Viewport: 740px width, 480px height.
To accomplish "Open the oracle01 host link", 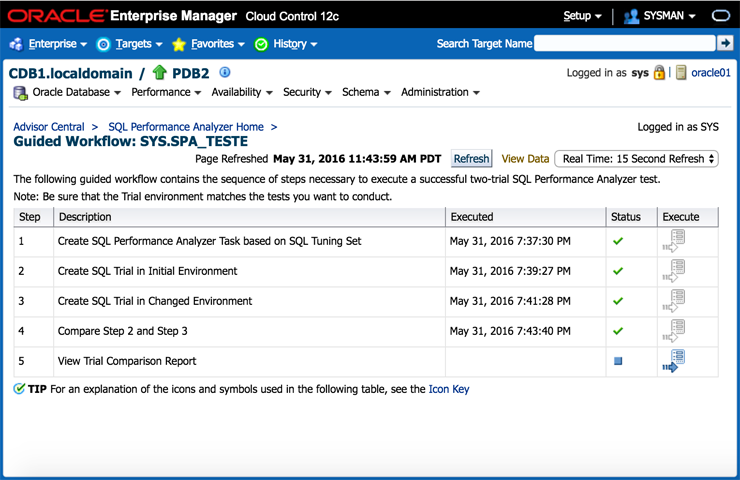I will 710,73.
